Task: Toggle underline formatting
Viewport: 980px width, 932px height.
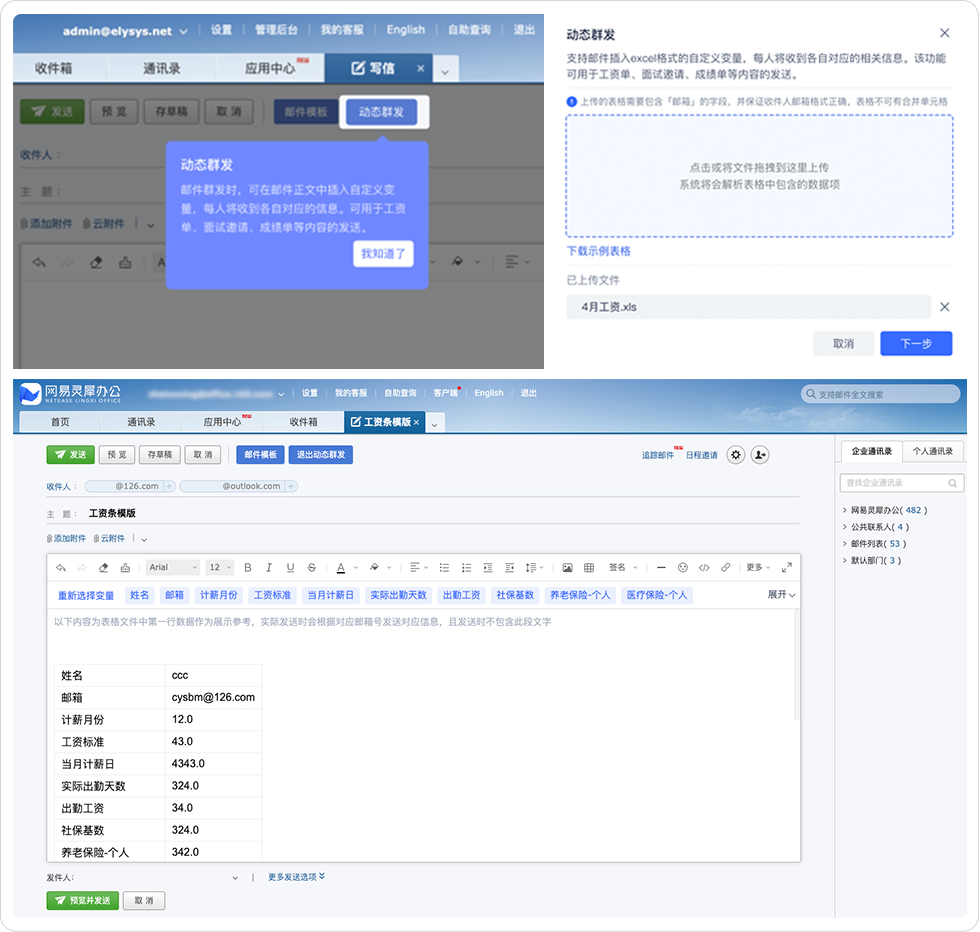Action: (x=289, y=567)
